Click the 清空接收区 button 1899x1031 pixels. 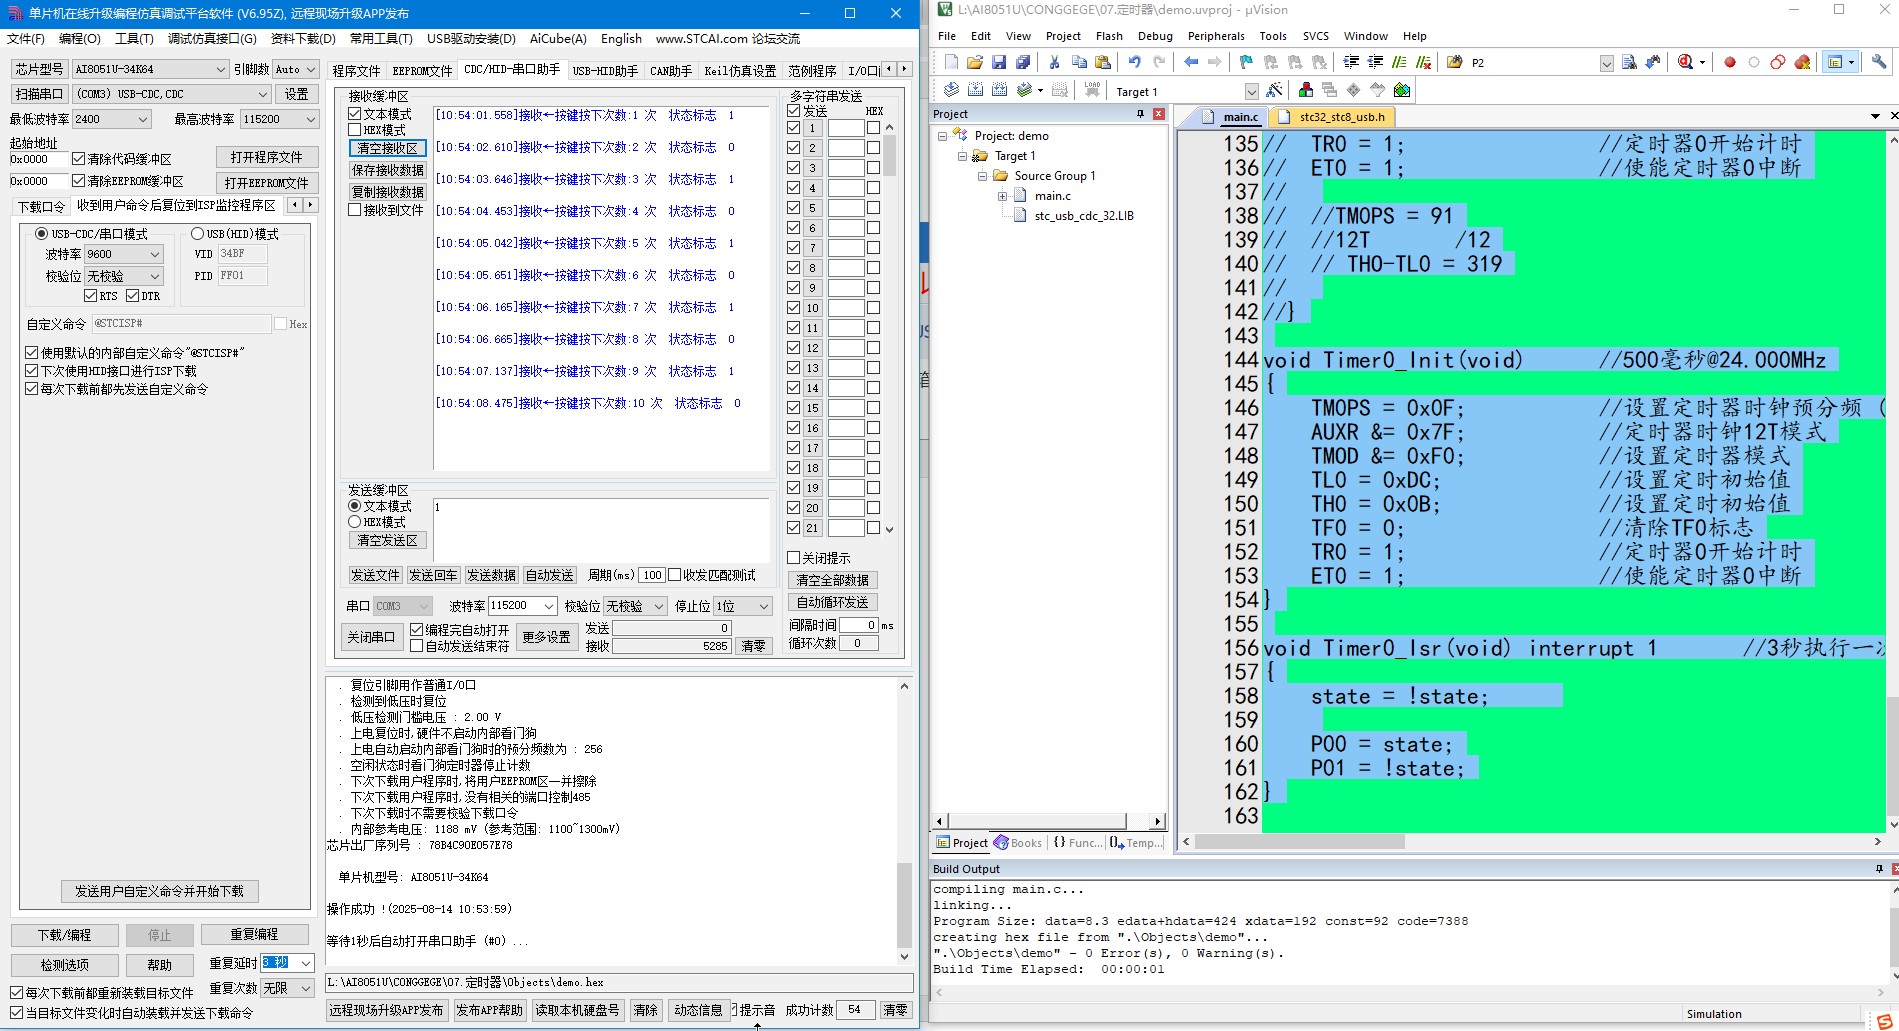pos(388,148)
